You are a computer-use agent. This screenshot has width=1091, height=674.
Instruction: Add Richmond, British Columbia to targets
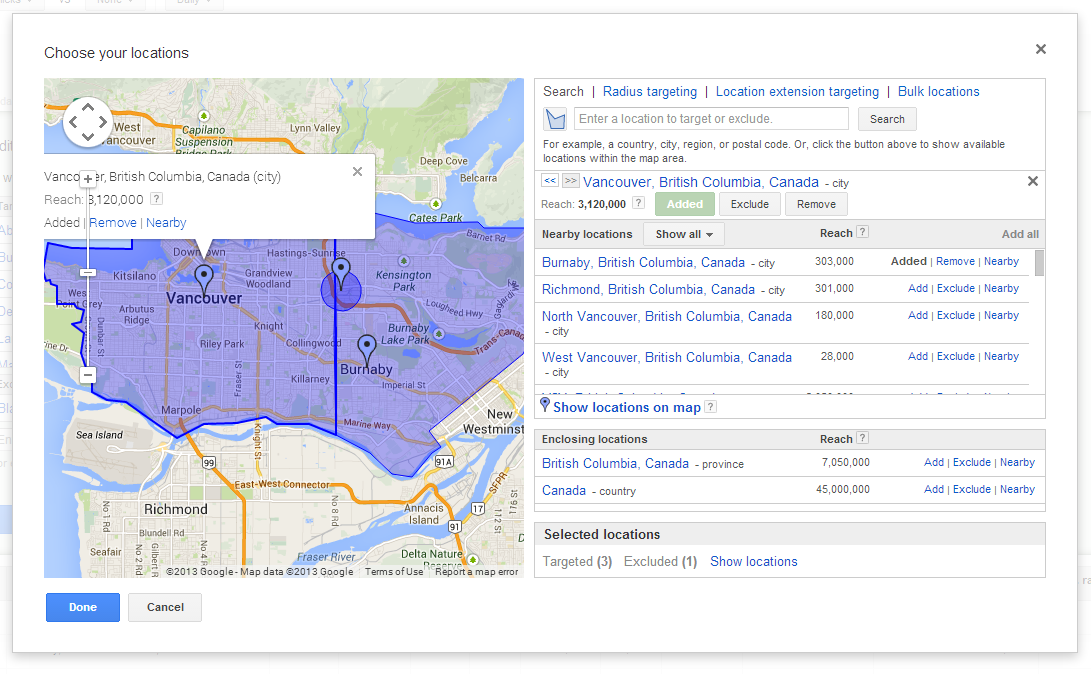pos(917,288)
